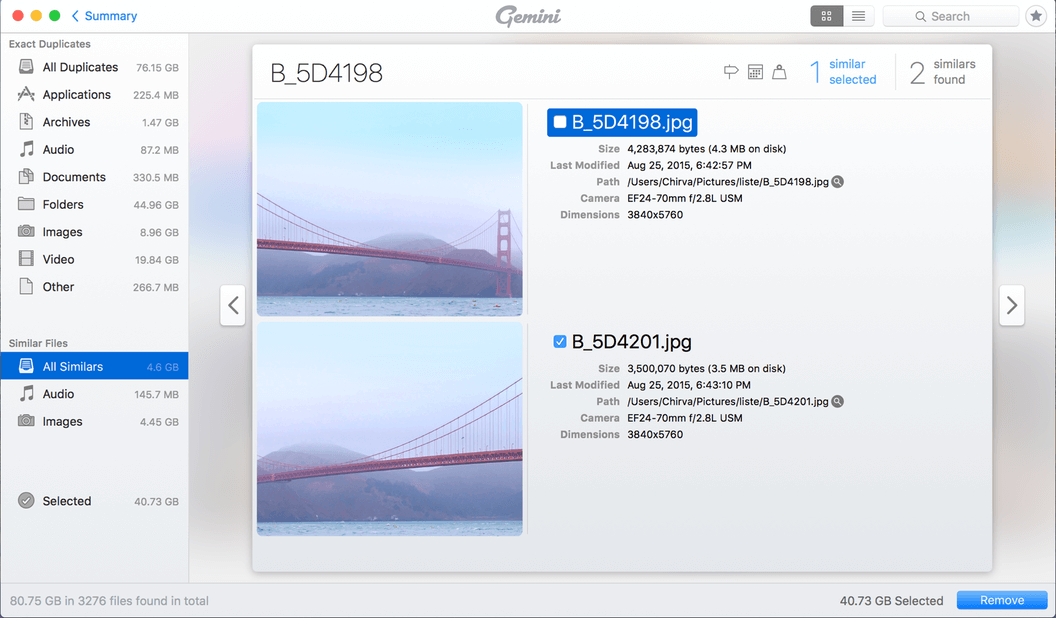This screenshot has height=618, width=1056.
Task: Click the Remove button
Action: (1001, 600)
